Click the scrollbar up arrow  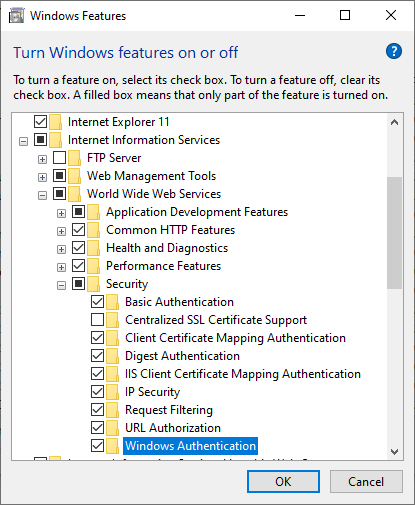pos(395,122)
